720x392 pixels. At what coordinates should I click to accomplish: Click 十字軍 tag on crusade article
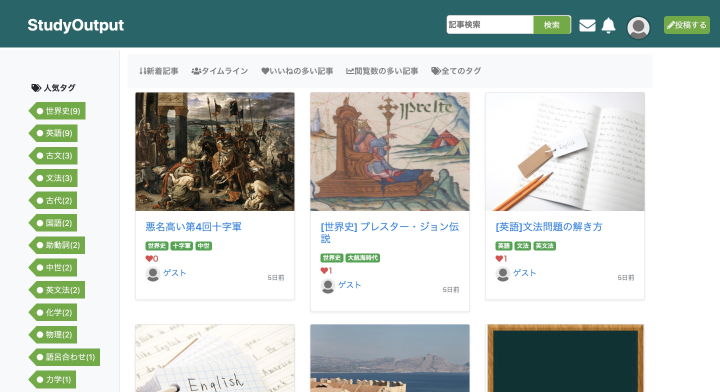pos(182,246)
